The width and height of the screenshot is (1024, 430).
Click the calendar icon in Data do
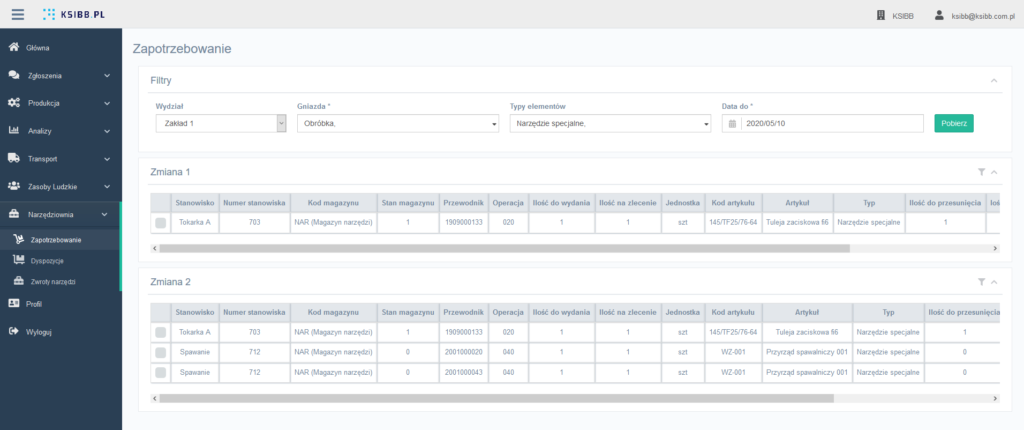point(731,123)
